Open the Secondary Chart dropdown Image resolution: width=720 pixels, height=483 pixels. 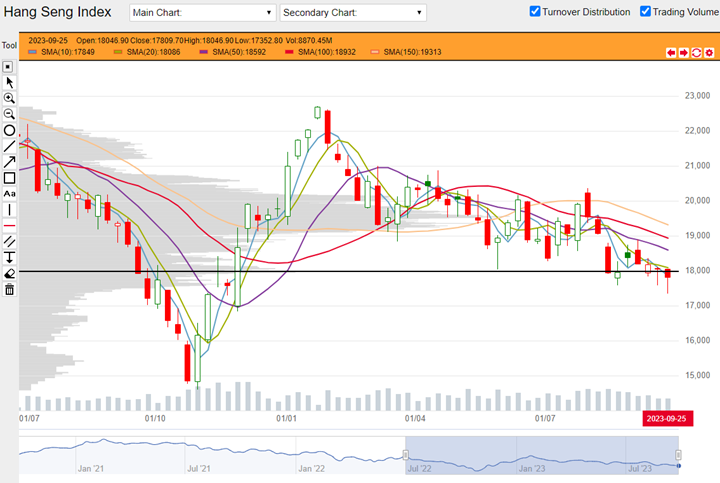click(353, 13)
